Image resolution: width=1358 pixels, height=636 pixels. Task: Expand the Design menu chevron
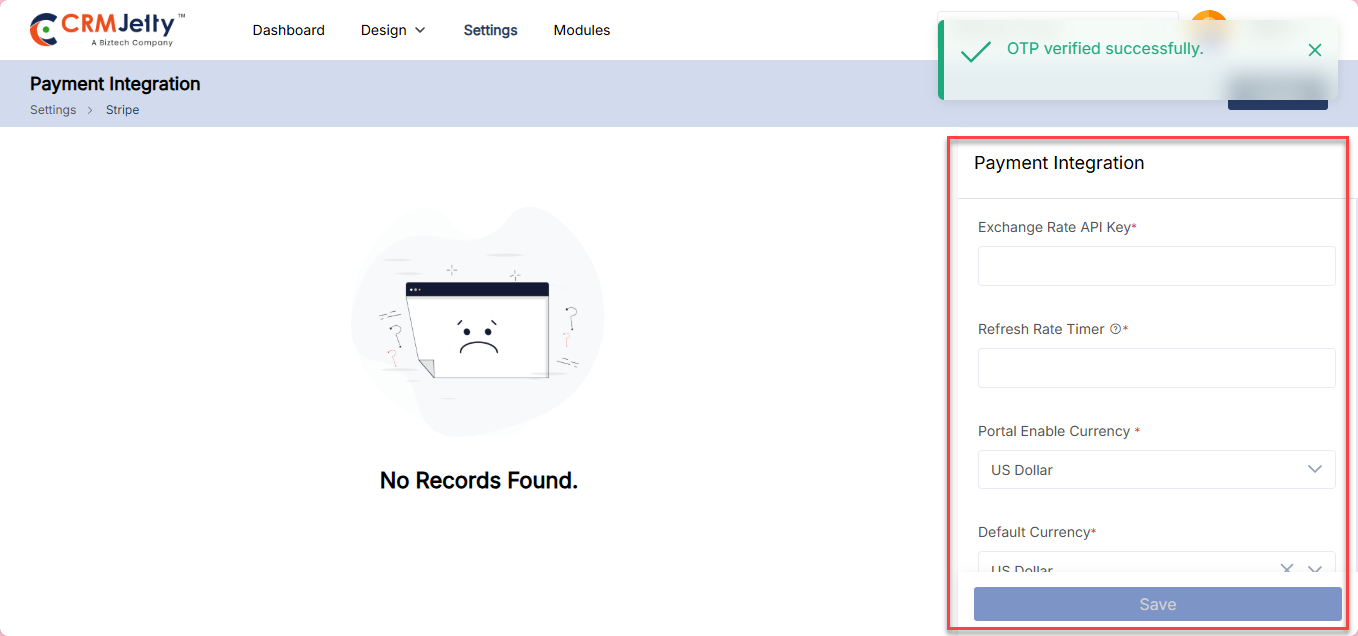tap(420, 30)
